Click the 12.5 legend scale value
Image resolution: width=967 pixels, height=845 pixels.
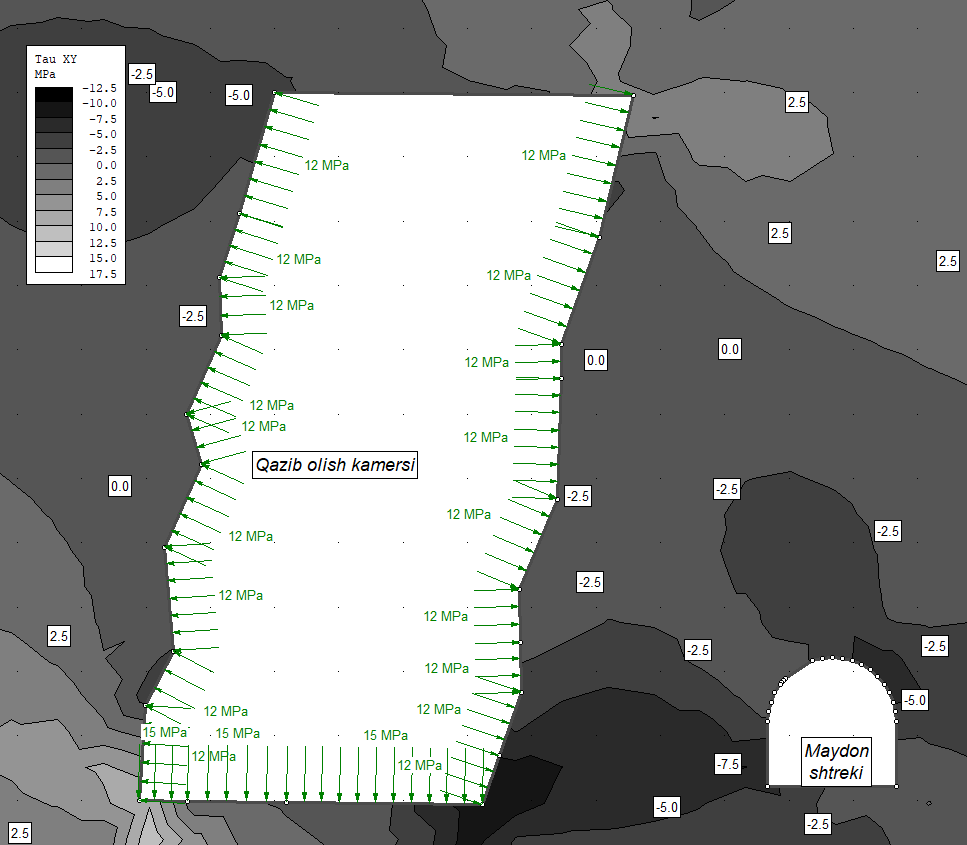102,243
